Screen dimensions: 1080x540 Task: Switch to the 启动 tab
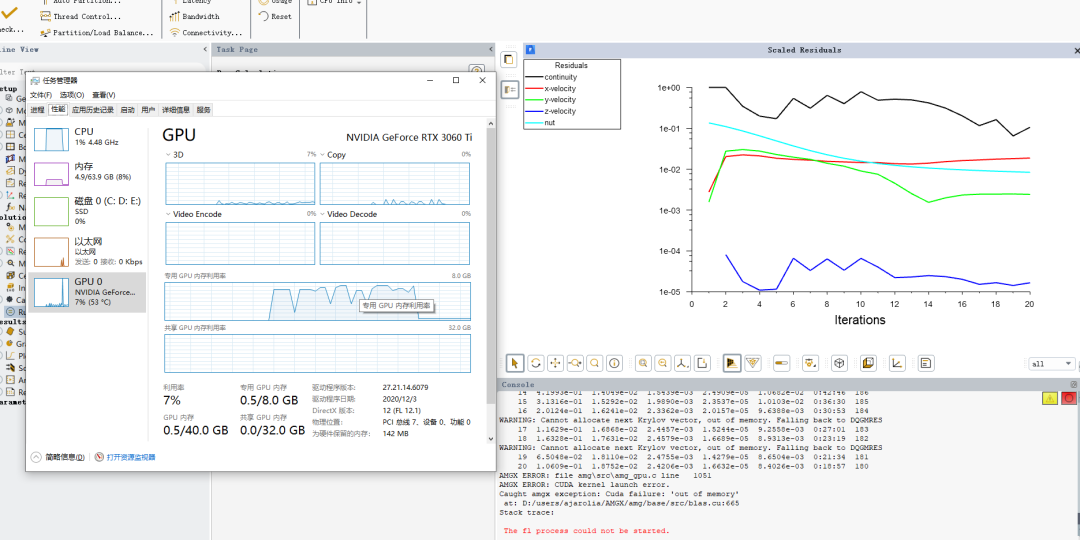coord(127,110)
